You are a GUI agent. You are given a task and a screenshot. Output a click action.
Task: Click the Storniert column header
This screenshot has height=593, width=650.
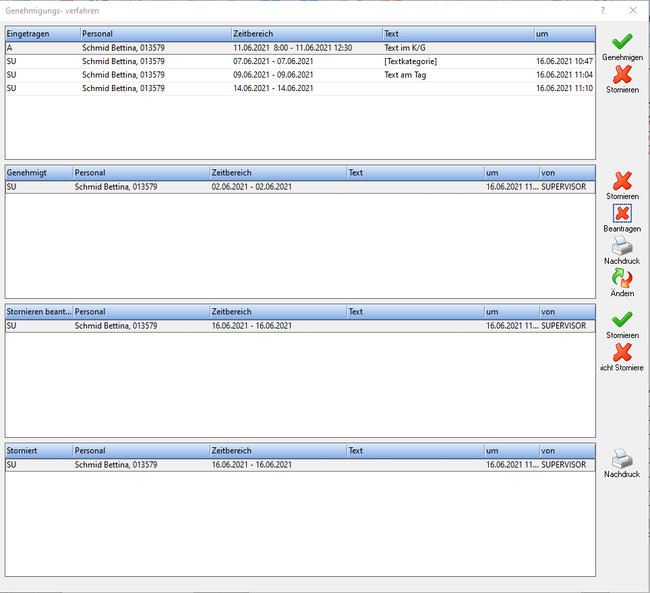(x=38, y=451)
